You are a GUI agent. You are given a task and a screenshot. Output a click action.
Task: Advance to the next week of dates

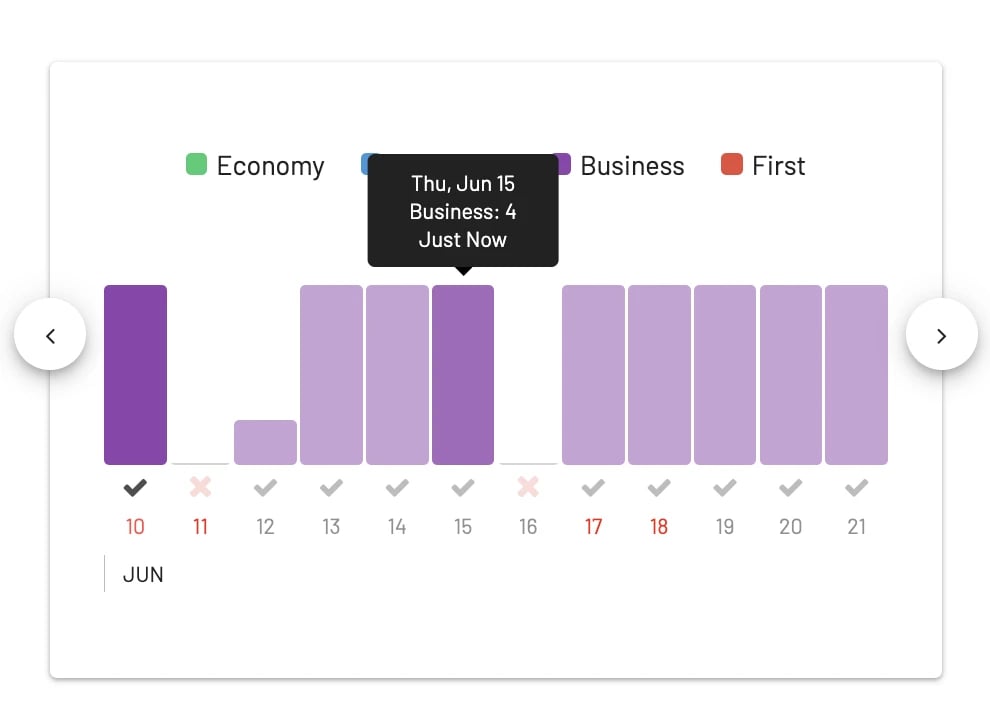pos(941,335)
